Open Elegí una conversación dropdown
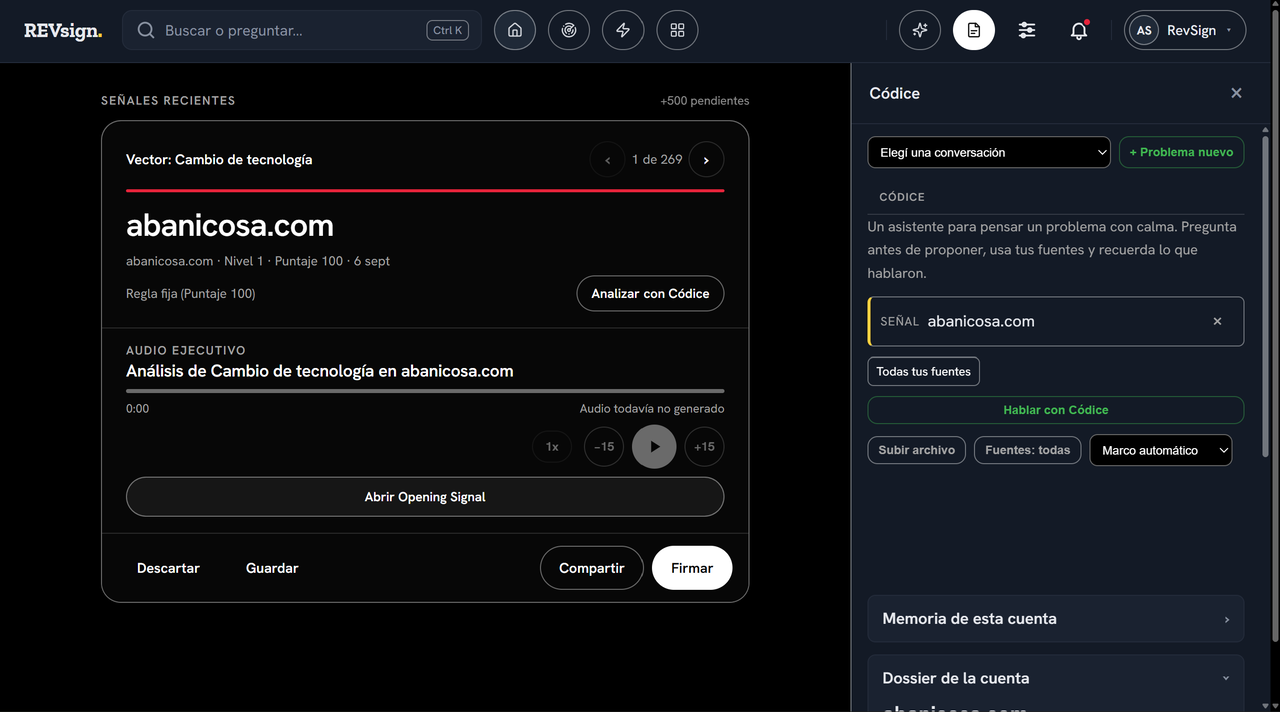The width and height of the screenshot is (1280, 712). point(989,152)
